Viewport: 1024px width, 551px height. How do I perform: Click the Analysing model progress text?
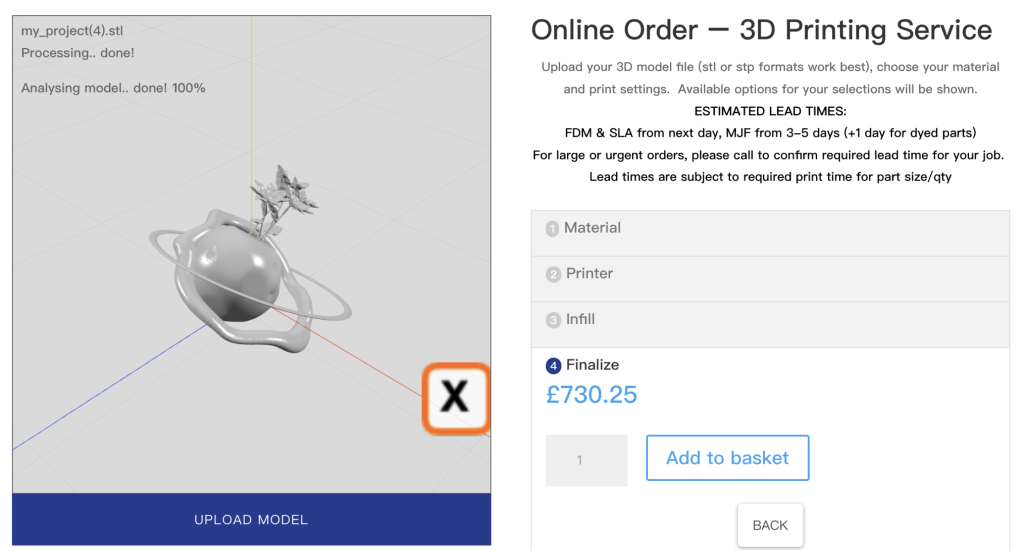coord(113,88)
